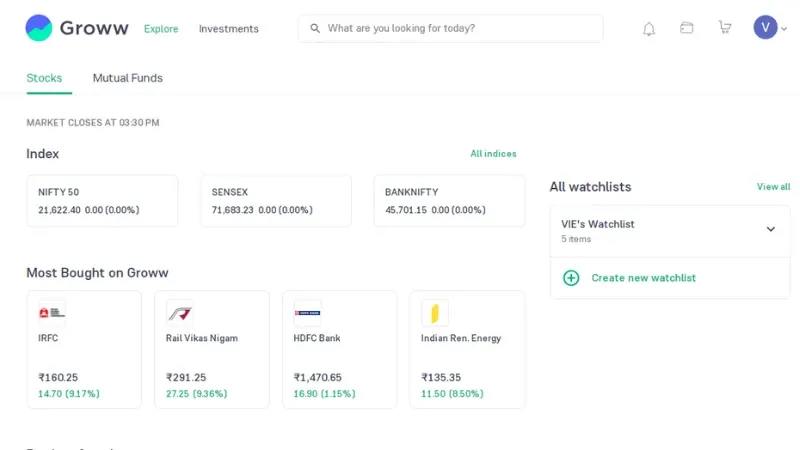Click the 16.90 (1.15%) change value
Viewport: 800px width, 450px height.
click(324, 394)
